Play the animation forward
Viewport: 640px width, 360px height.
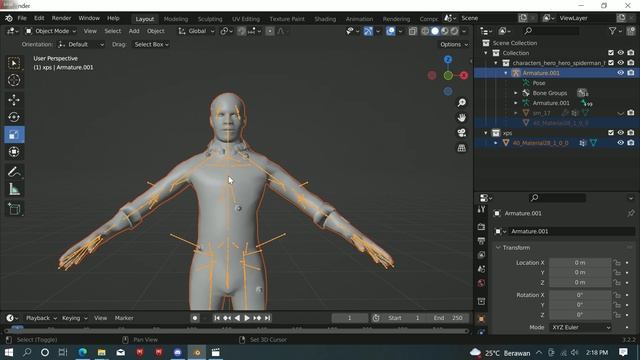point(247,318)
